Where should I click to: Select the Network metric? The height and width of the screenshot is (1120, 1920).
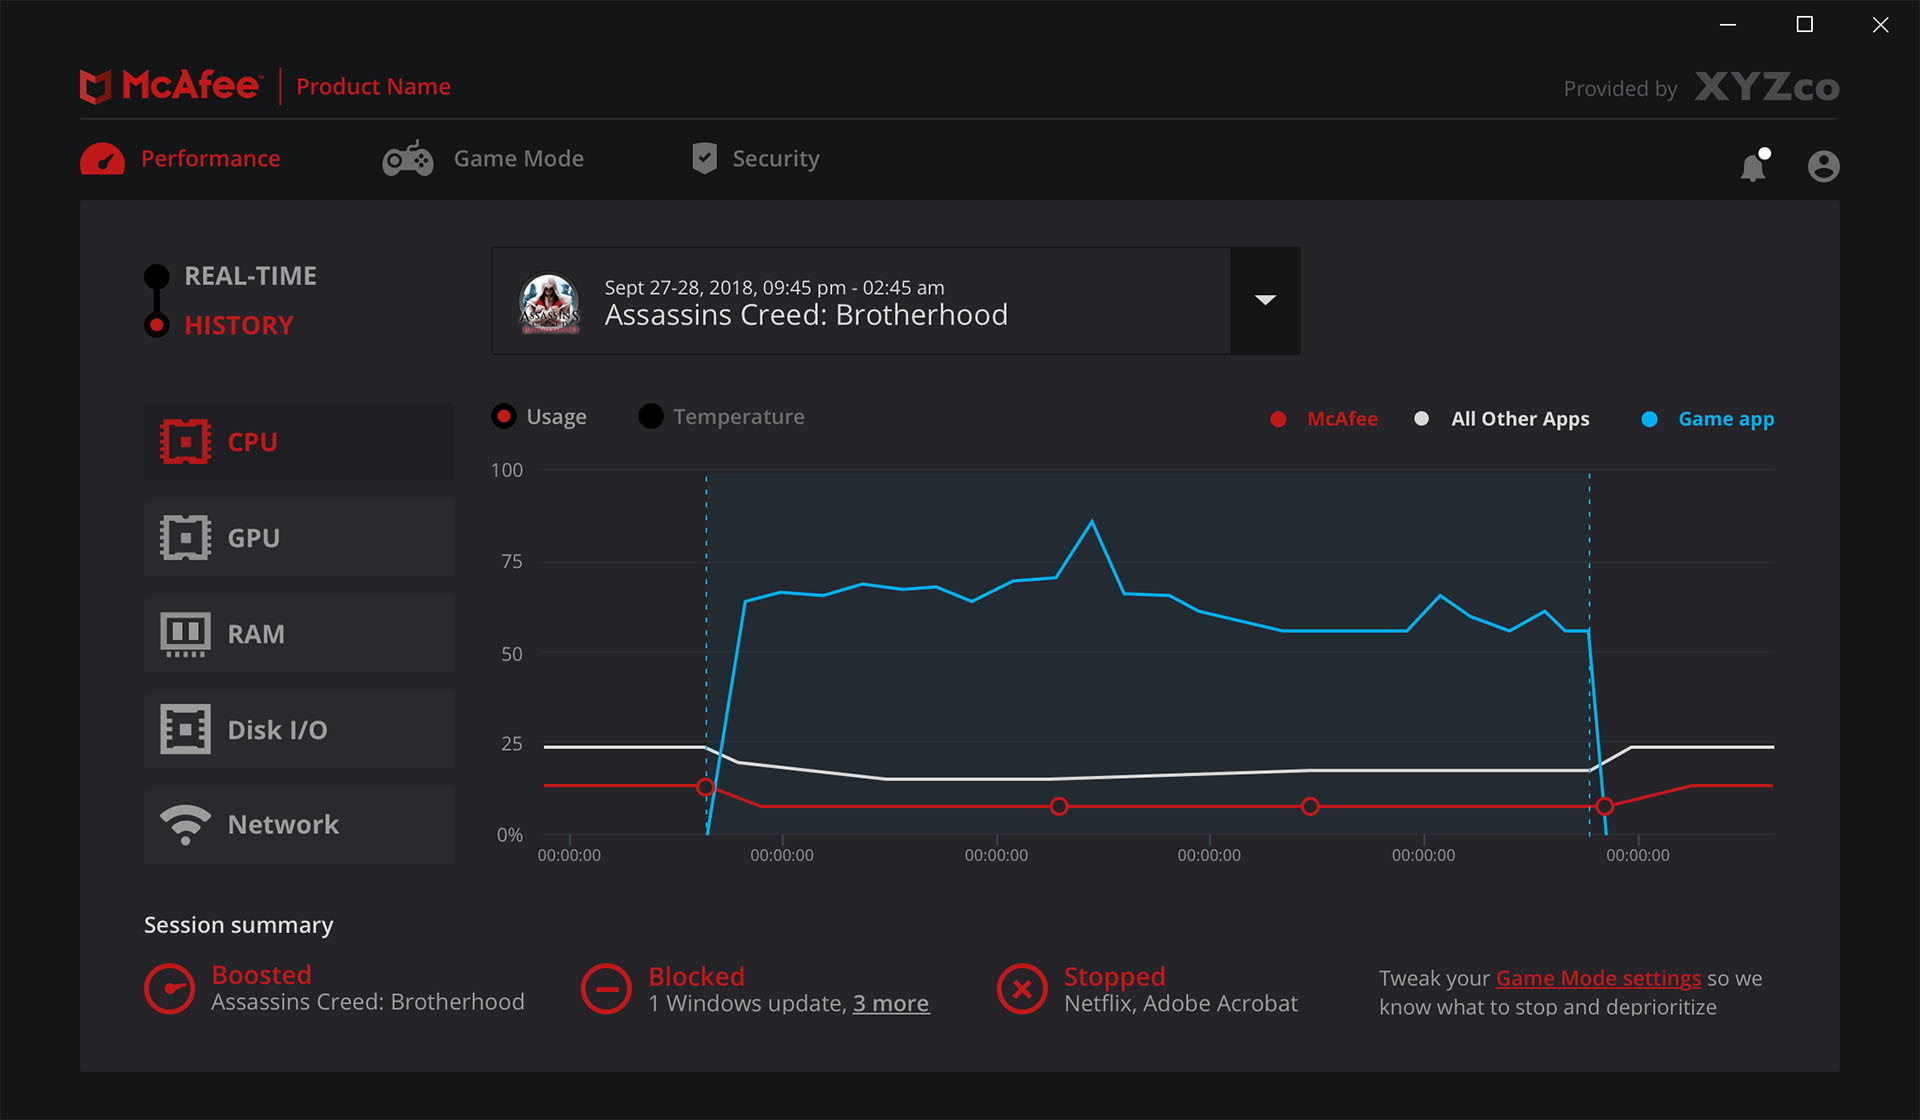coord(299,825)
